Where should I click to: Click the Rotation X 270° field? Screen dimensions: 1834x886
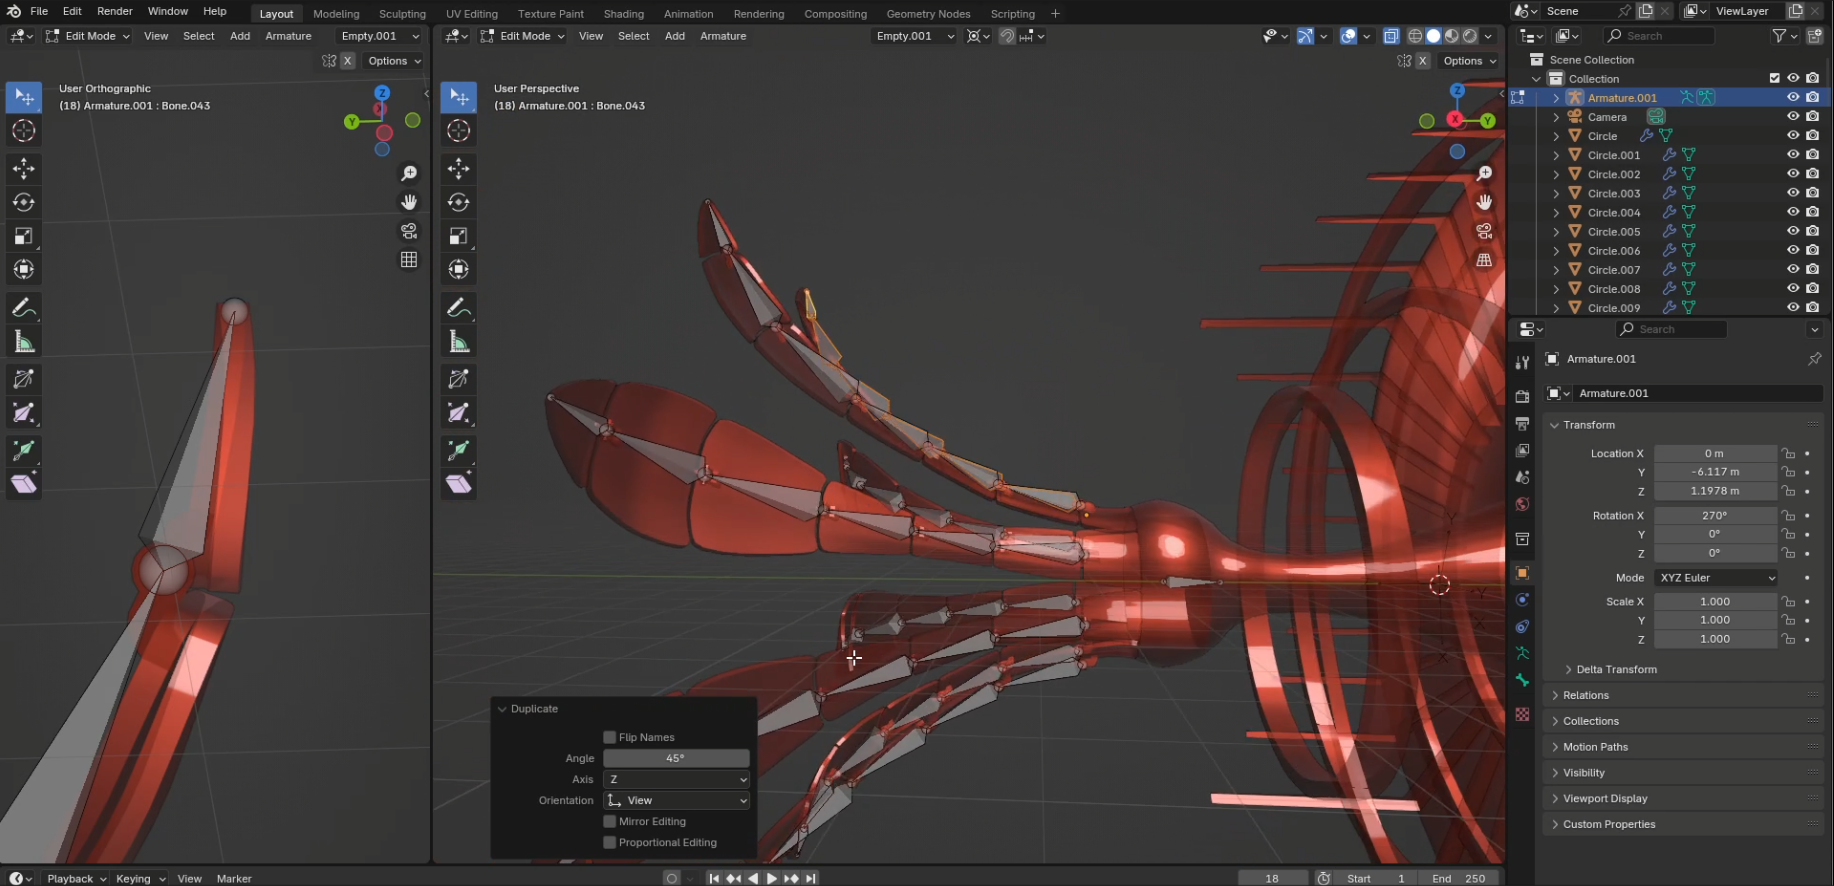click(1715, 516)
